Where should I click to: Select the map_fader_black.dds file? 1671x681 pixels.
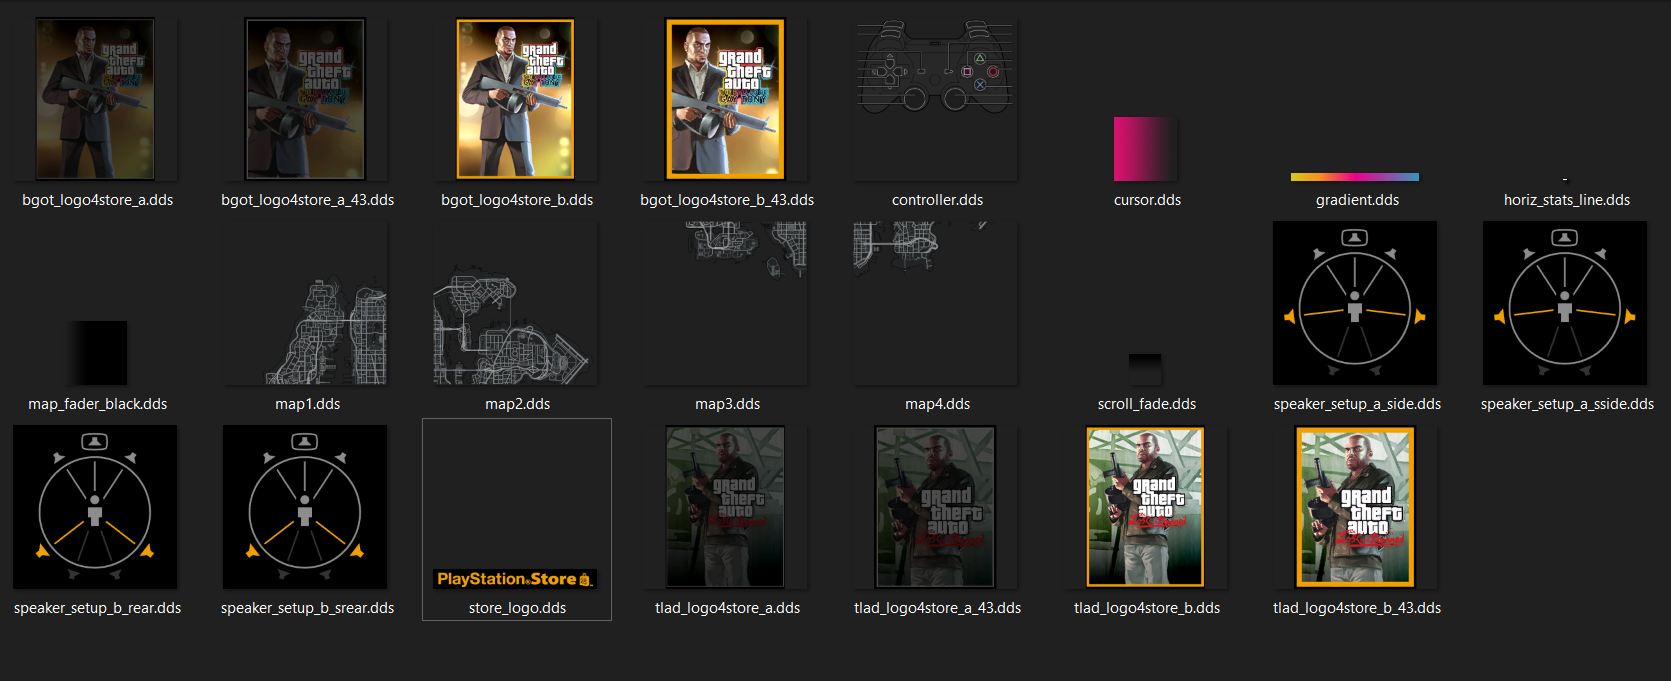98,353
